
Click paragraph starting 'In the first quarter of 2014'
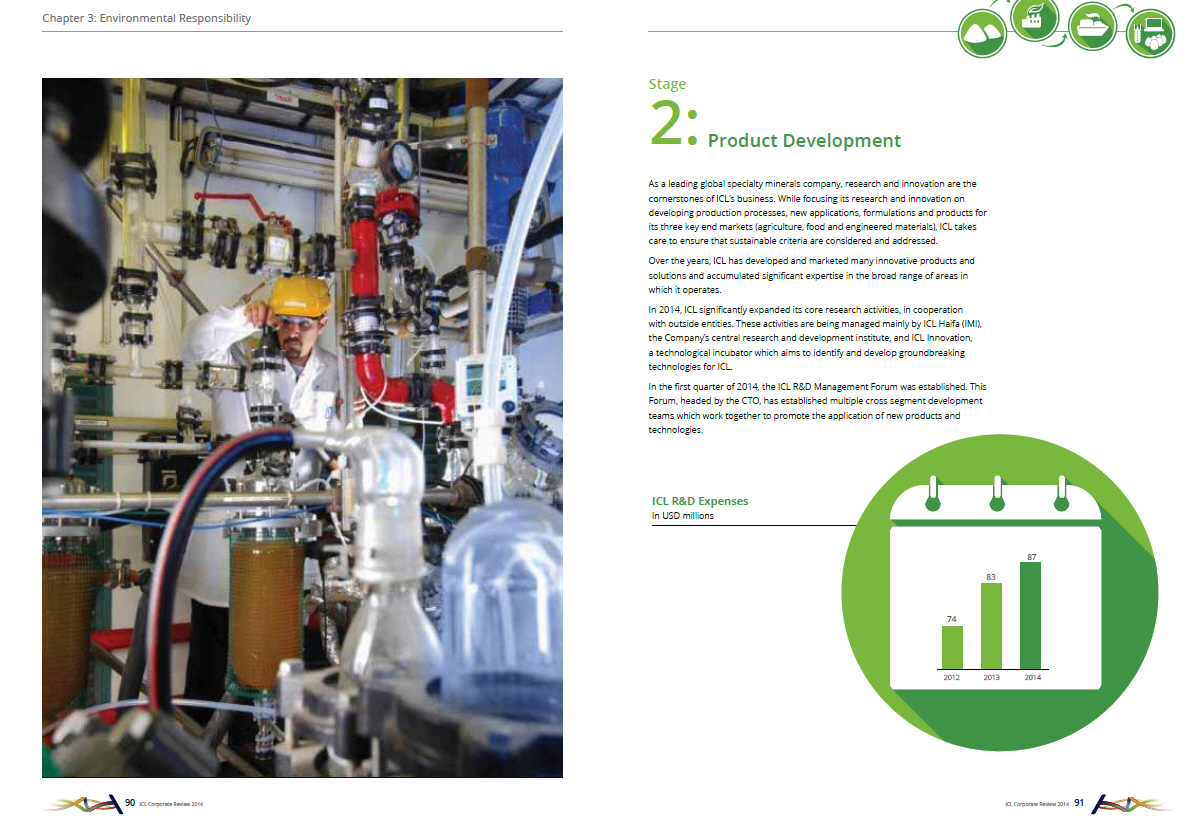point(817,408)
